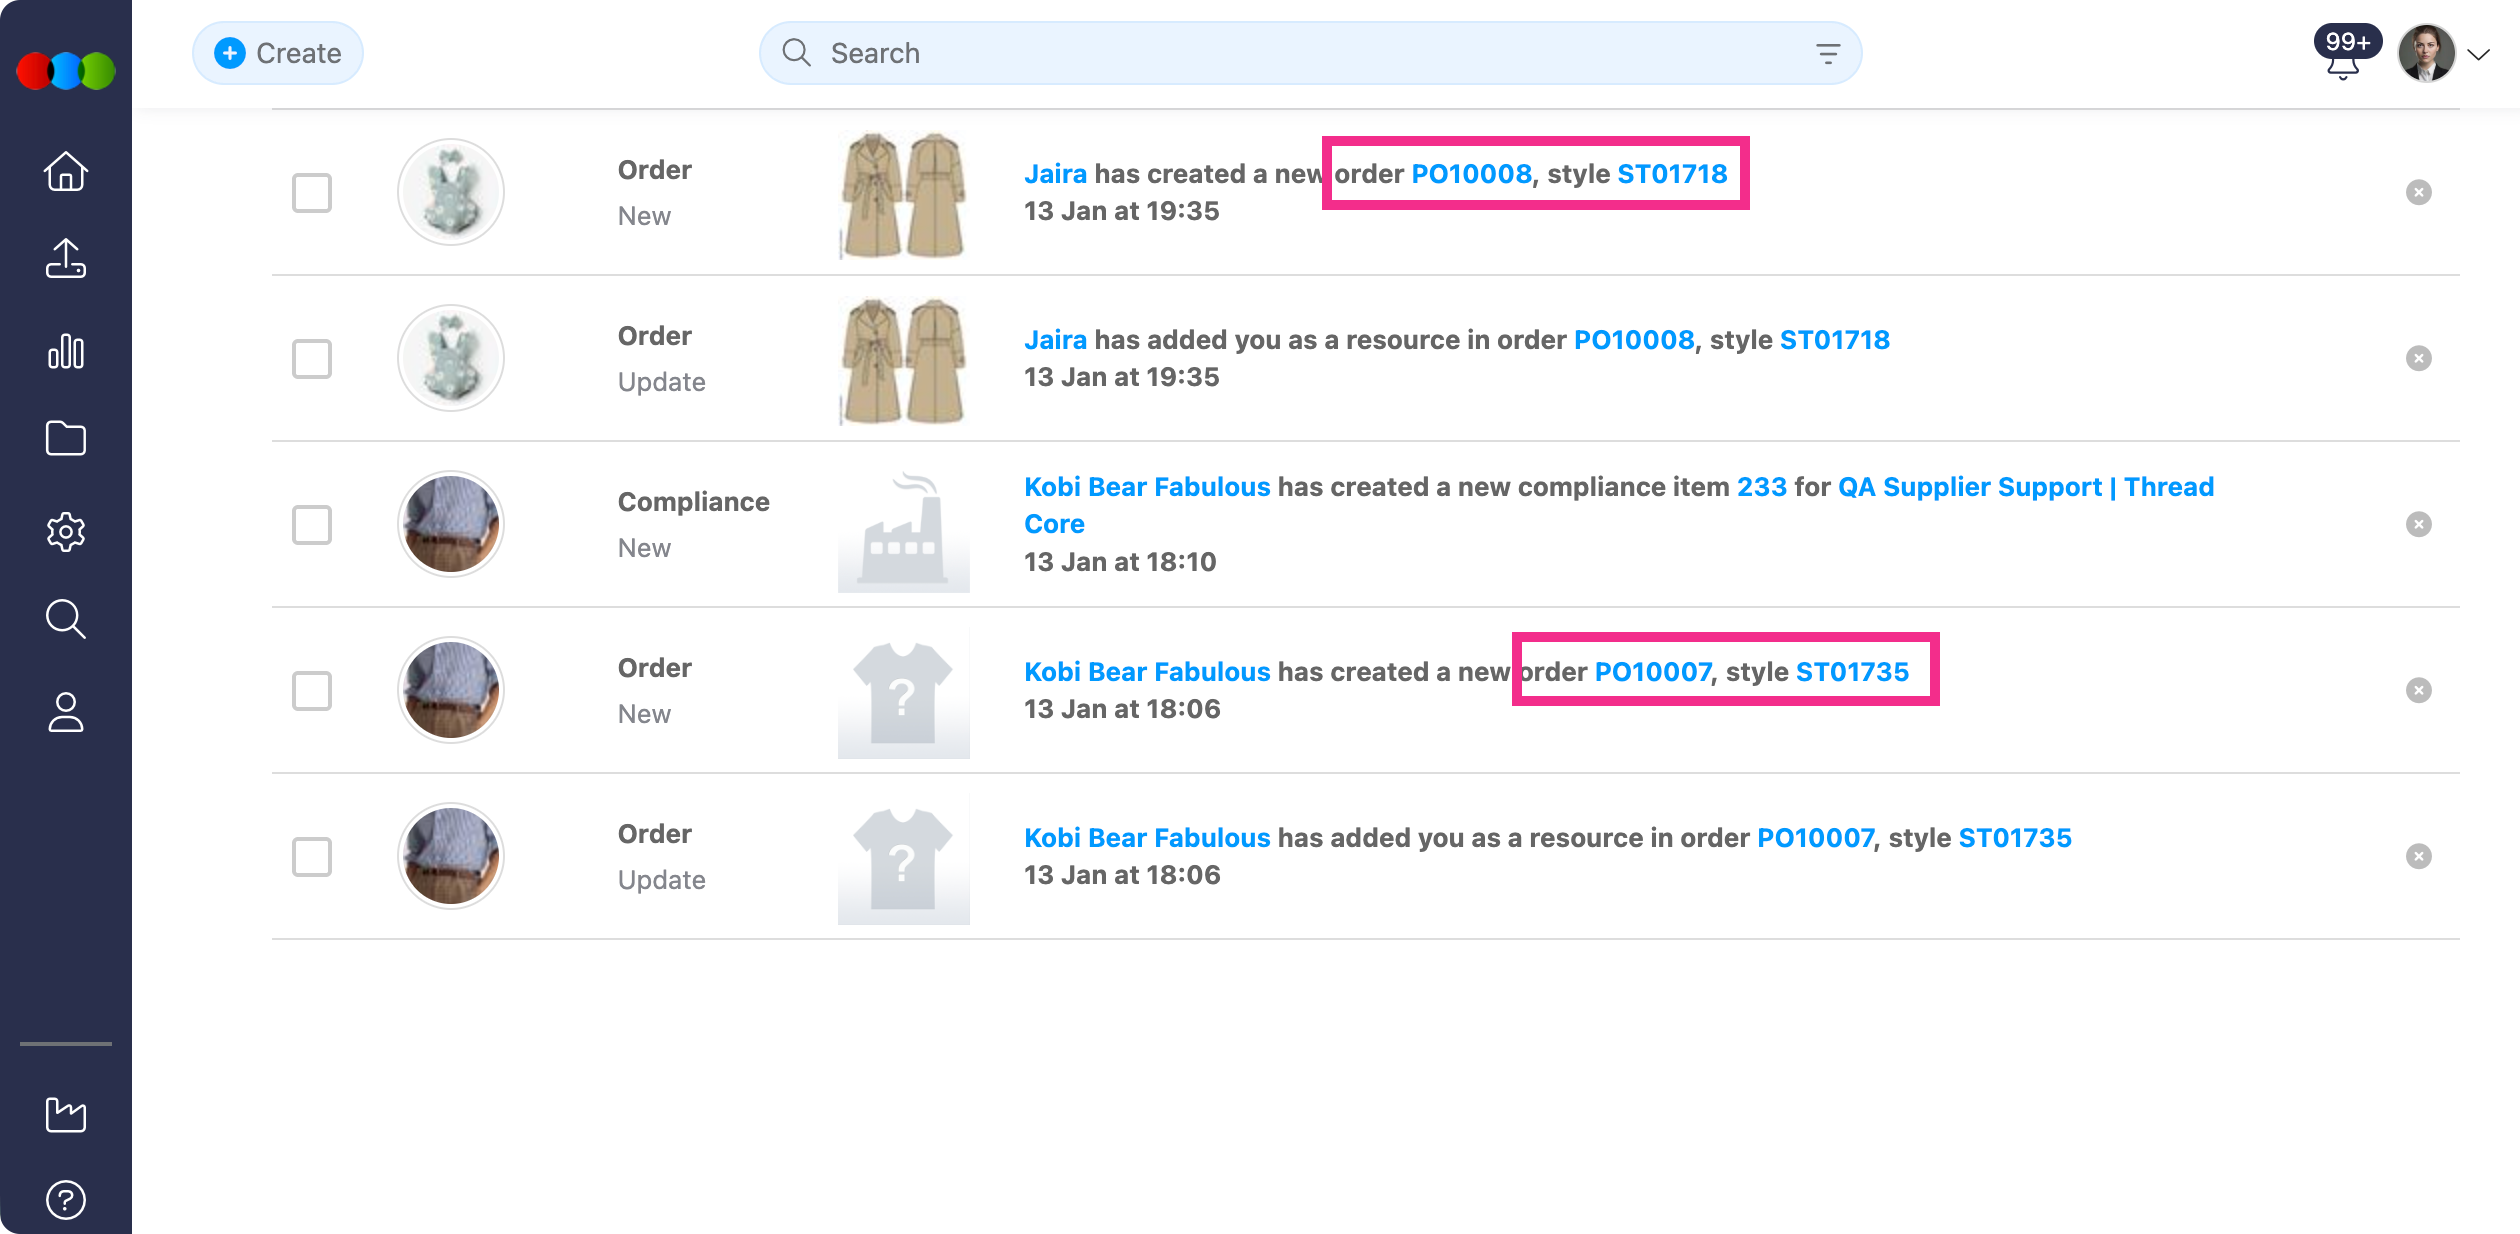Open the settings gear in the sidebar
This screenshot has width=2520, height=1234.
point(66,531)
